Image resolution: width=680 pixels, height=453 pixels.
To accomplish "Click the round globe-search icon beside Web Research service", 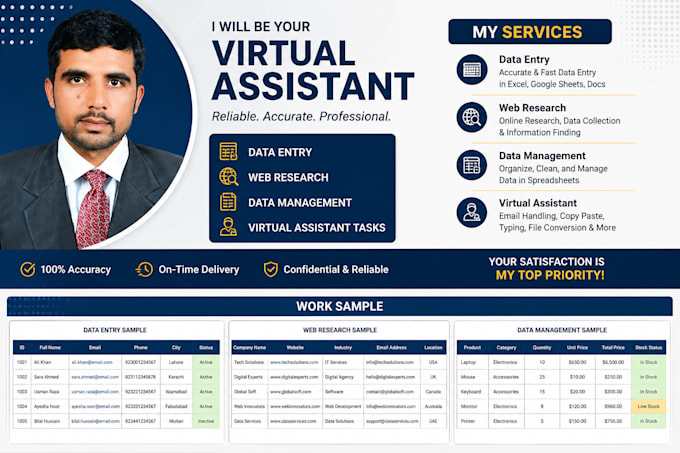I will pos(472,117).
